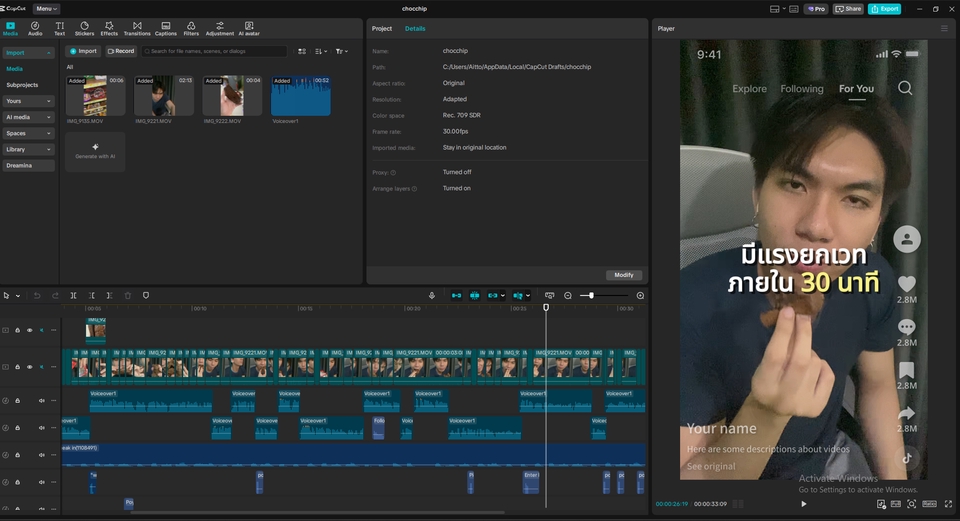Click the undo arrow in timeline toolbar
The width and height of the screenshot is (960, 521).
coord(38,296)
